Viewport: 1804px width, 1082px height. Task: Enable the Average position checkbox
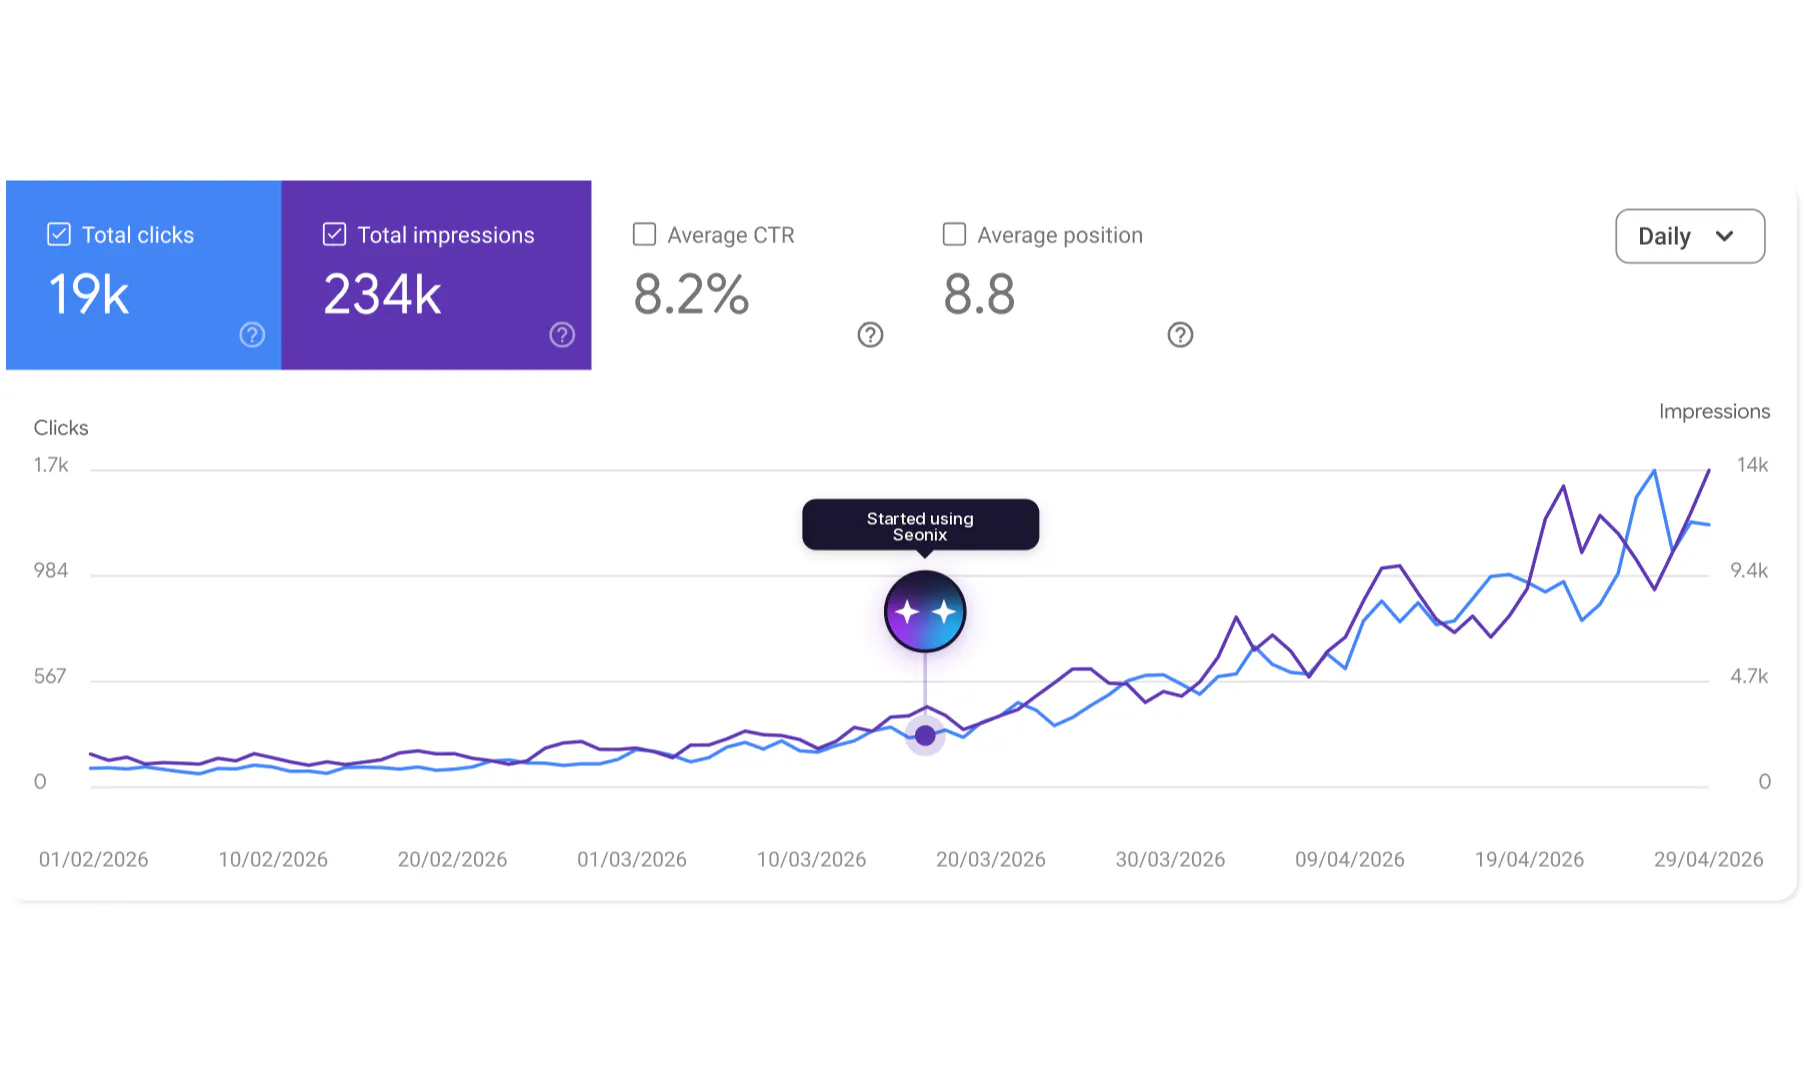(x=954, y=234)
